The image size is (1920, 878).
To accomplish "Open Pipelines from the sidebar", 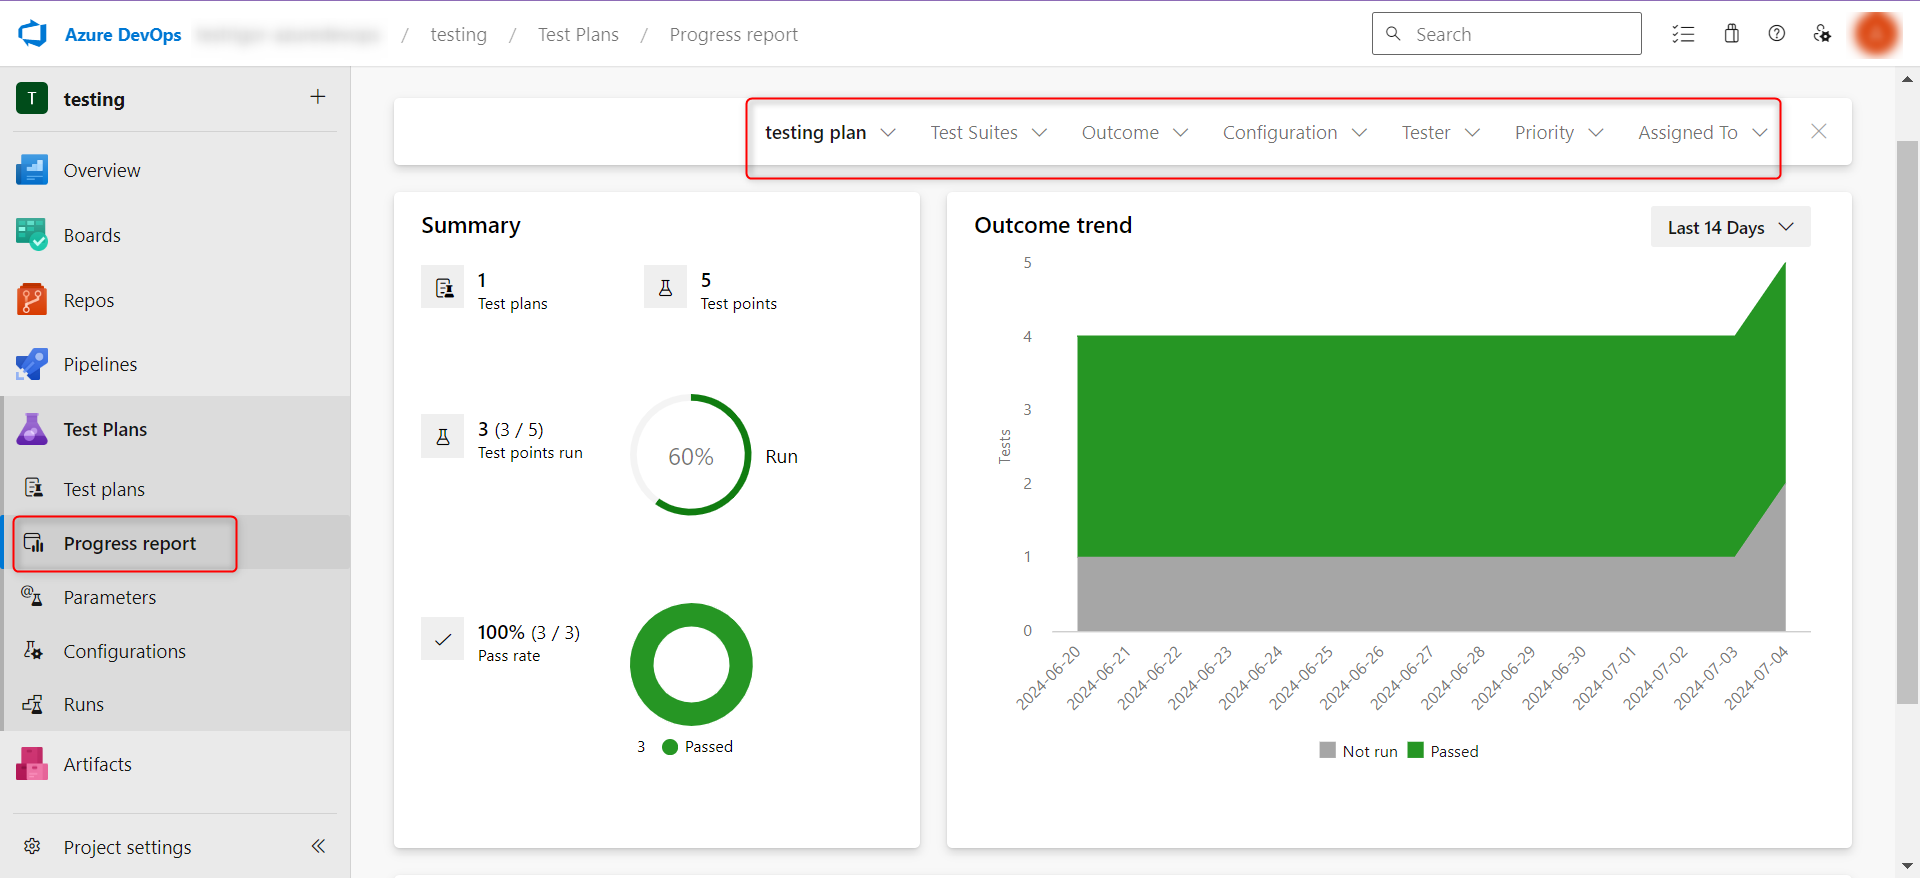I will coord(100,364).
